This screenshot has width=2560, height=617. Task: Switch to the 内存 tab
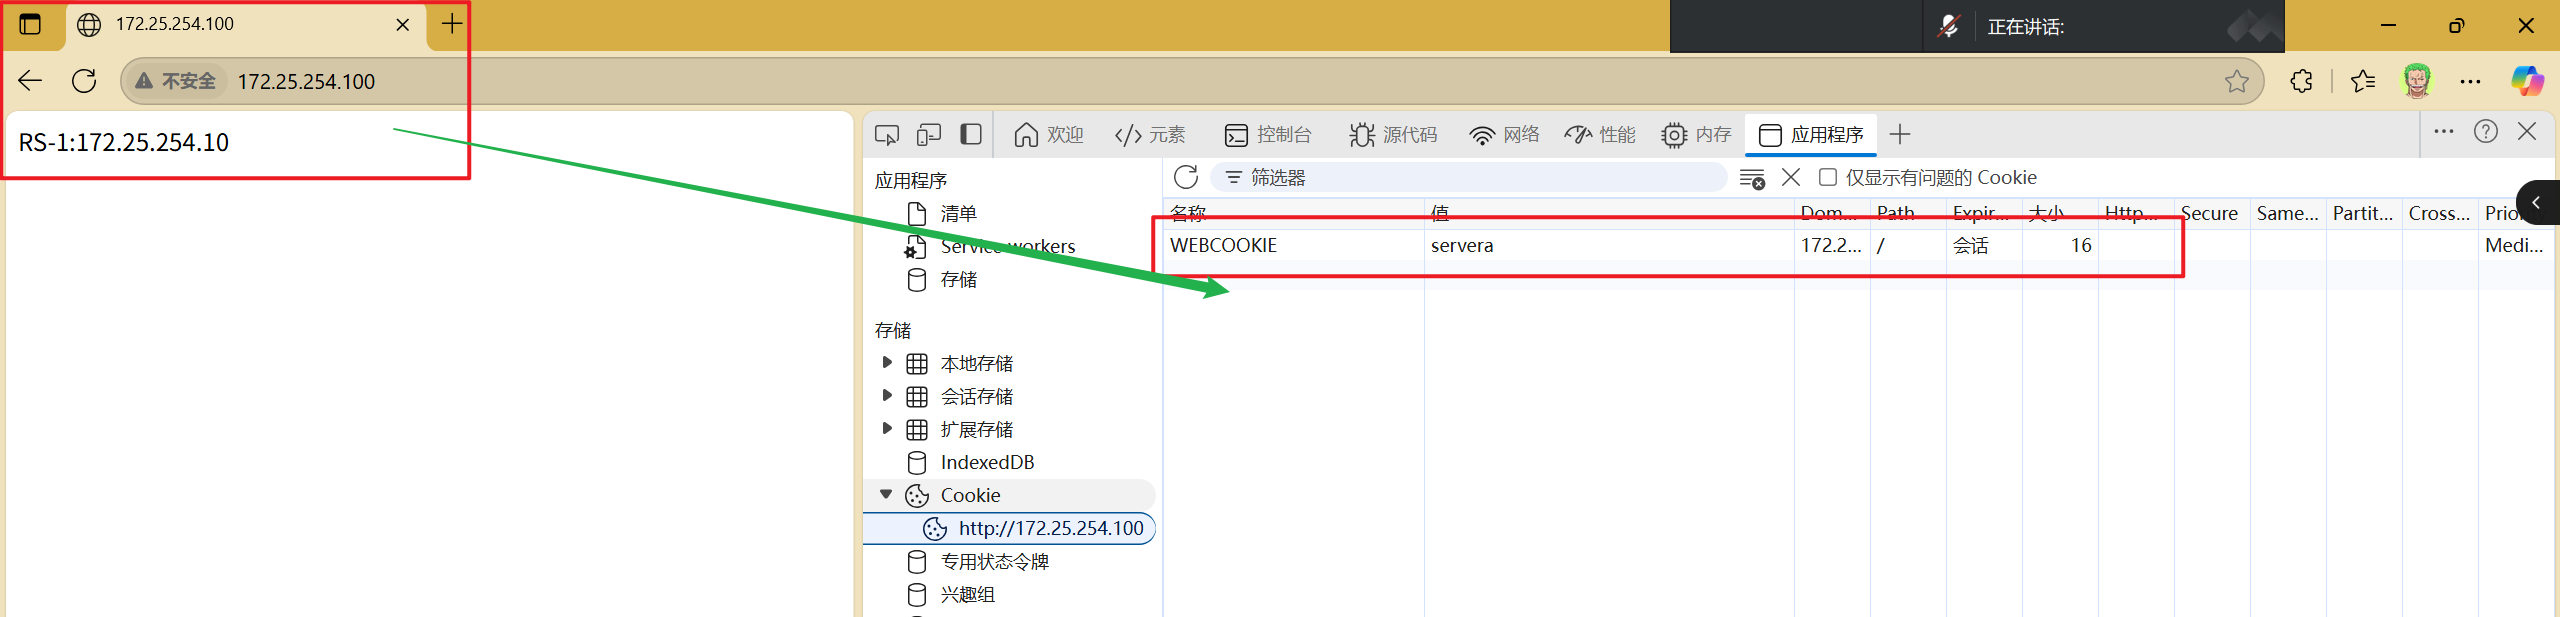1696,135
